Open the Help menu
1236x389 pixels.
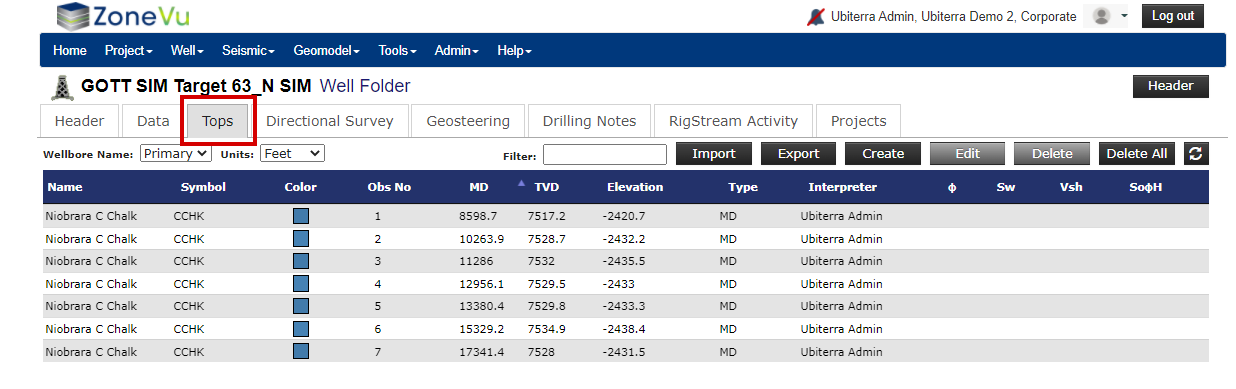click(x=514, y=50)
